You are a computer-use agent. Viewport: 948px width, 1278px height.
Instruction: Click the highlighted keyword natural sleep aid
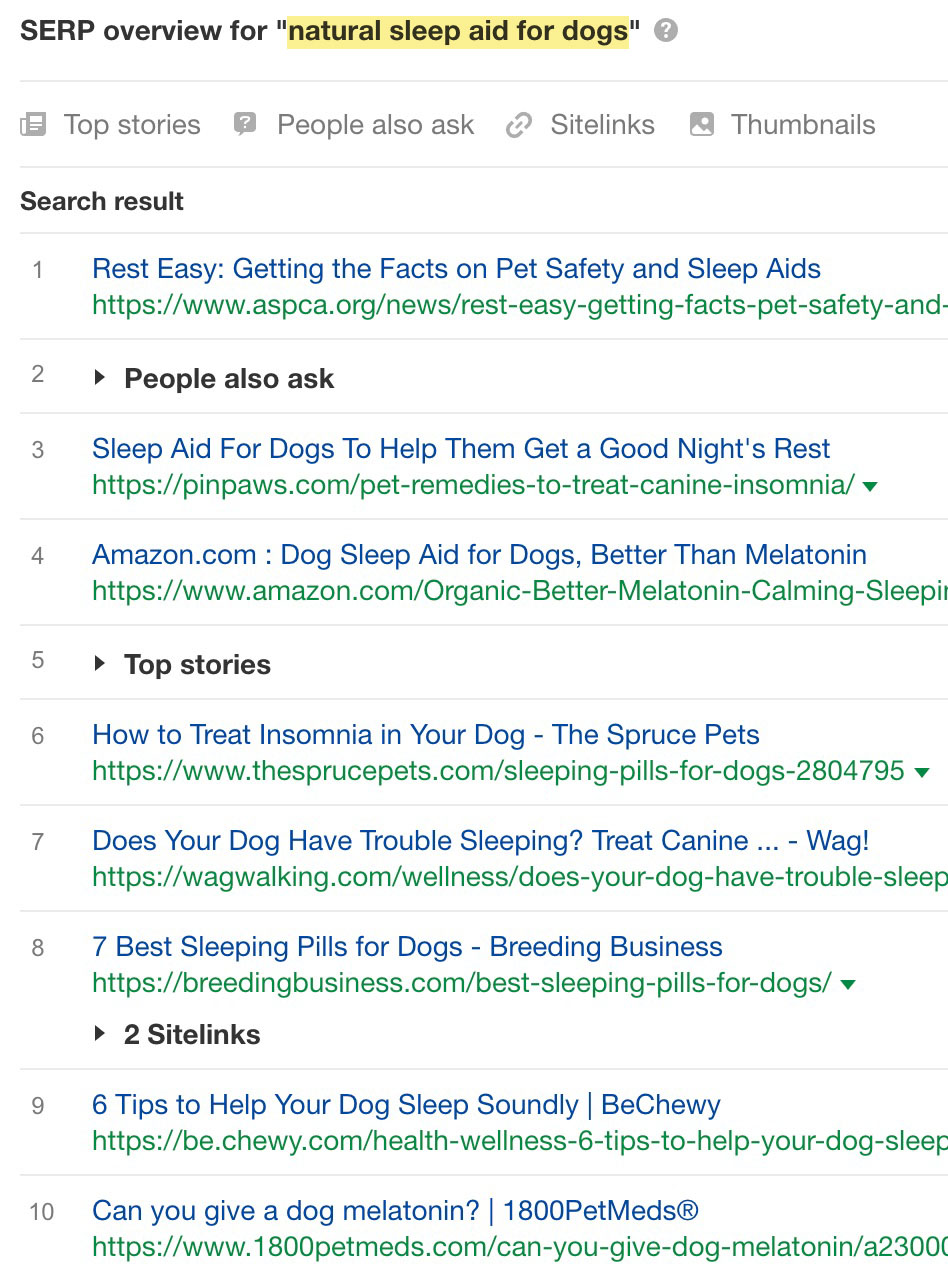click(x=458, y=32)
